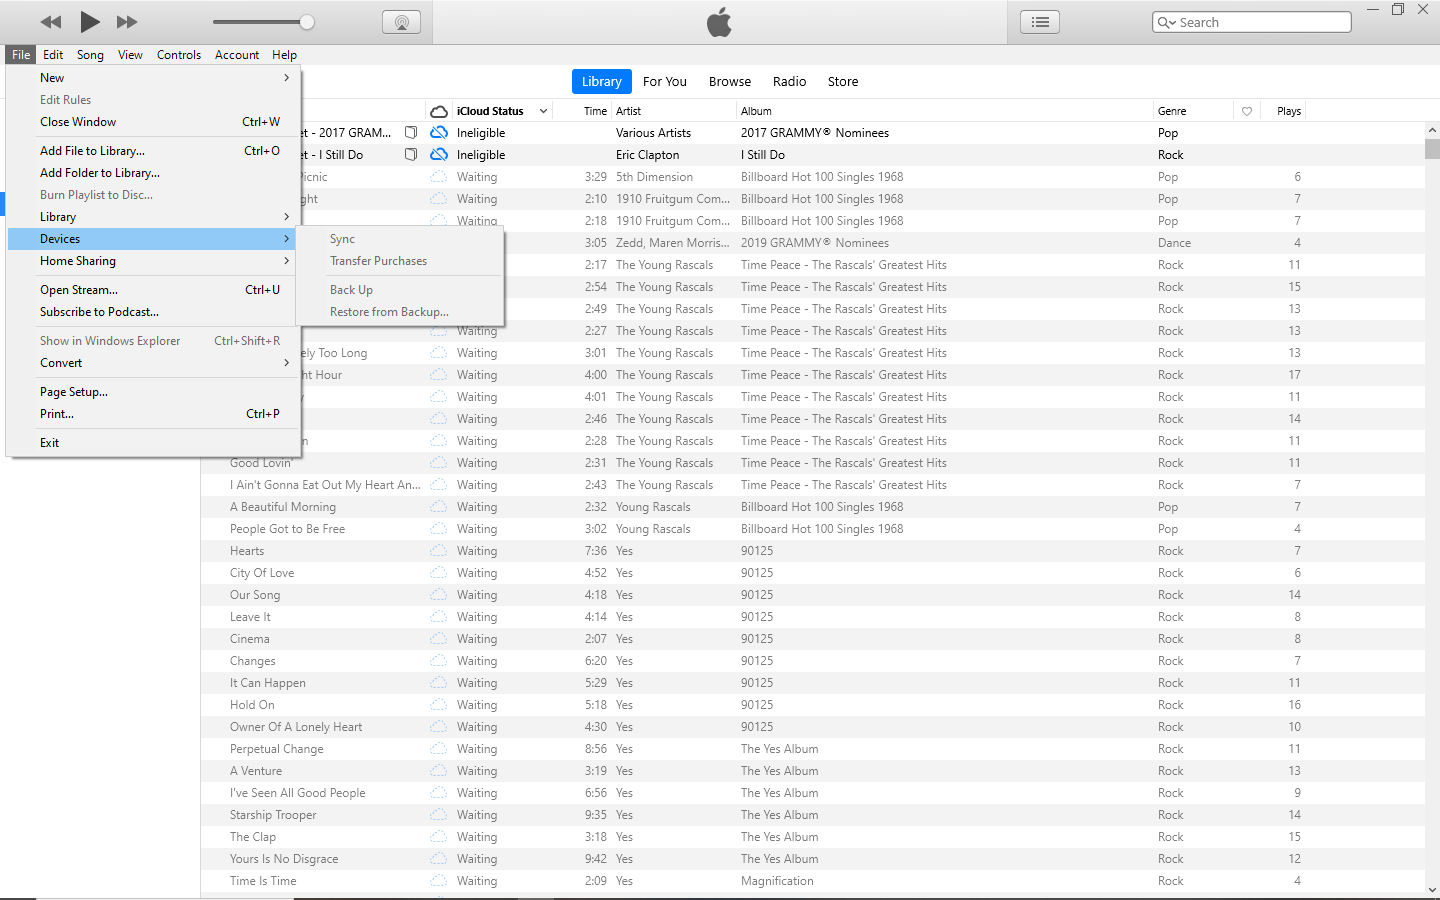Screen dimensions: 1440x900
Task: Click the rewind icon
Action: click(x=50, y=21)
